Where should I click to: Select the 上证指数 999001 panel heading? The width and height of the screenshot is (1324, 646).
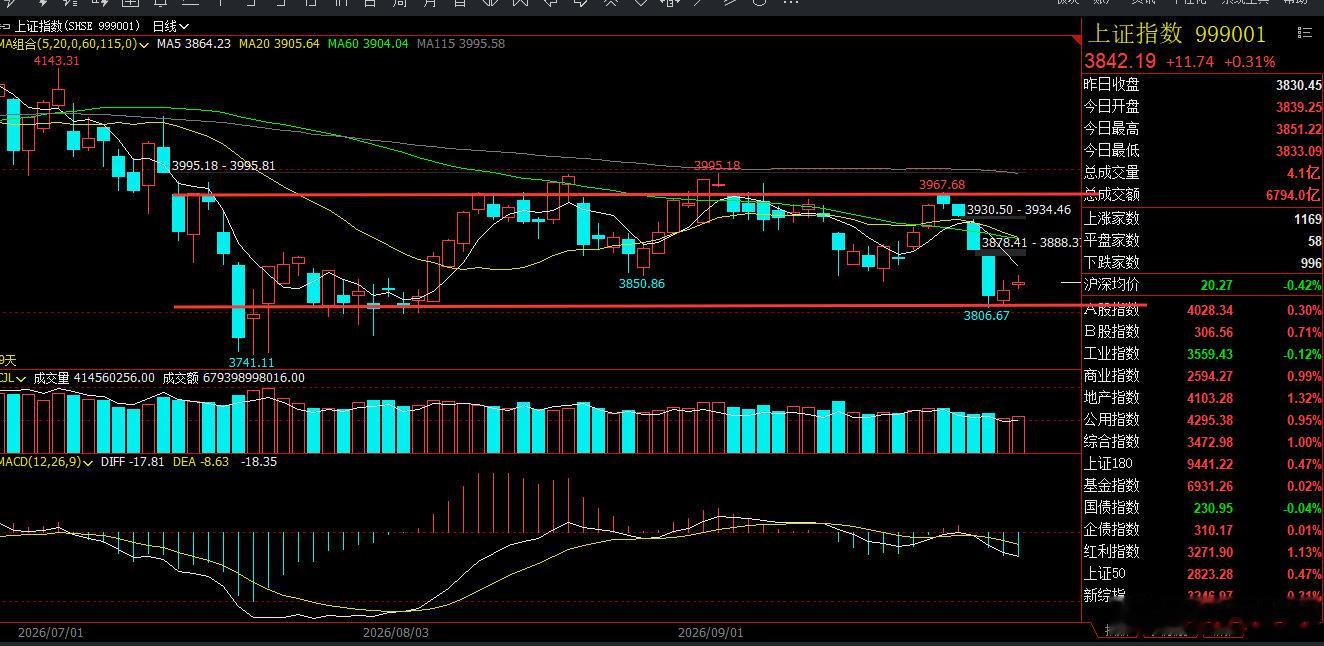pyautogui.click(x=1177, y=34)
